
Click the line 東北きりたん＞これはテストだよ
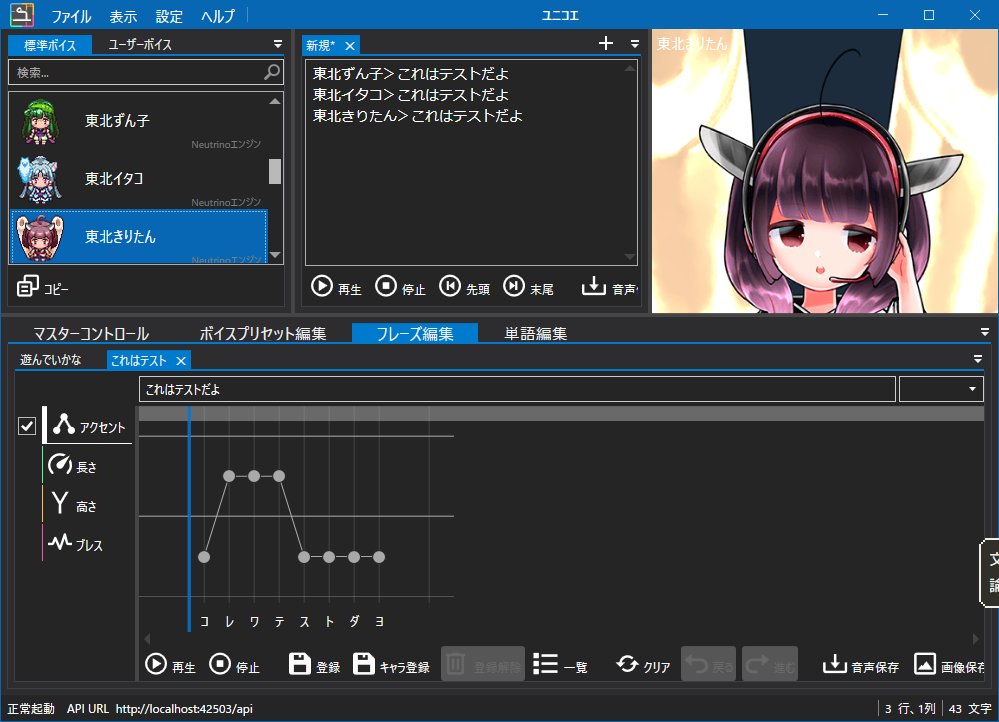click(417, 116)
